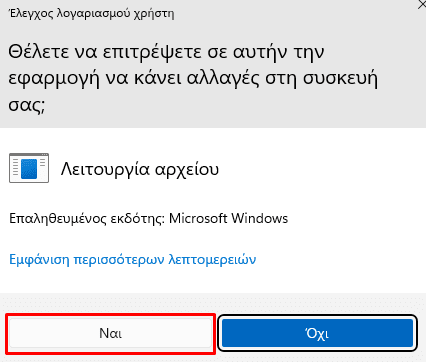Click the Επαληθευμένος εκδότης label
The width and height of the screenshot is (426, 362).
pos(87,219)
